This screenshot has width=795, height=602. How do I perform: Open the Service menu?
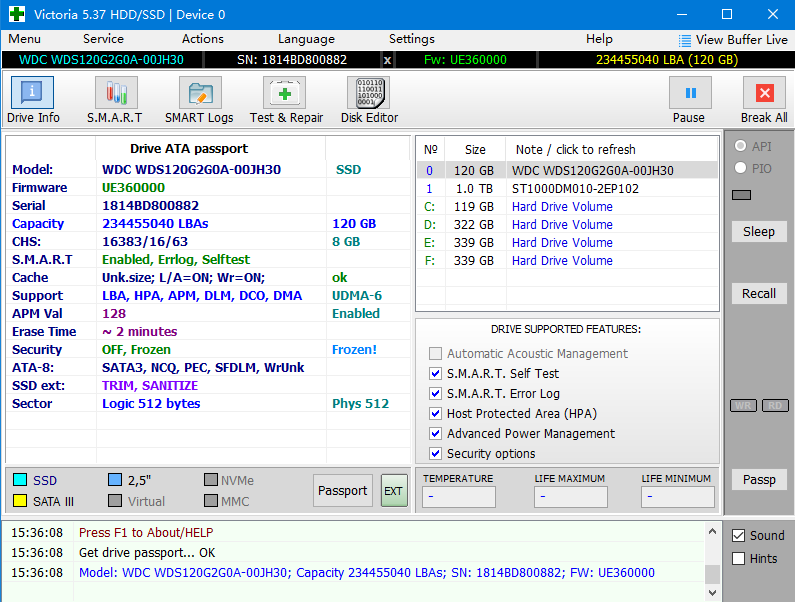click(103, 39)
